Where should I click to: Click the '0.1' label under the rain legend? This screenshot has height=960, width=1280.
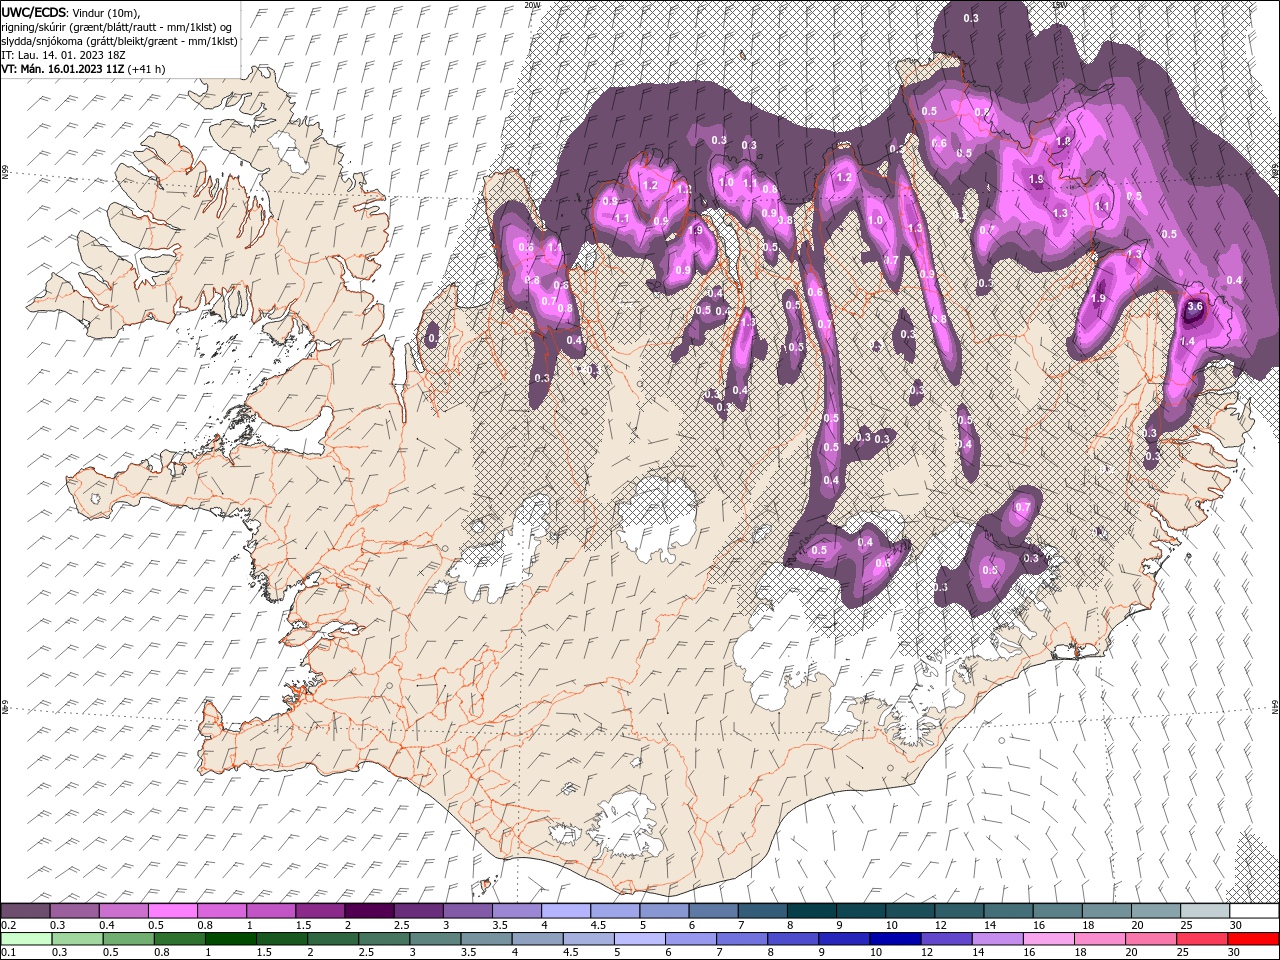coord(8,952)
